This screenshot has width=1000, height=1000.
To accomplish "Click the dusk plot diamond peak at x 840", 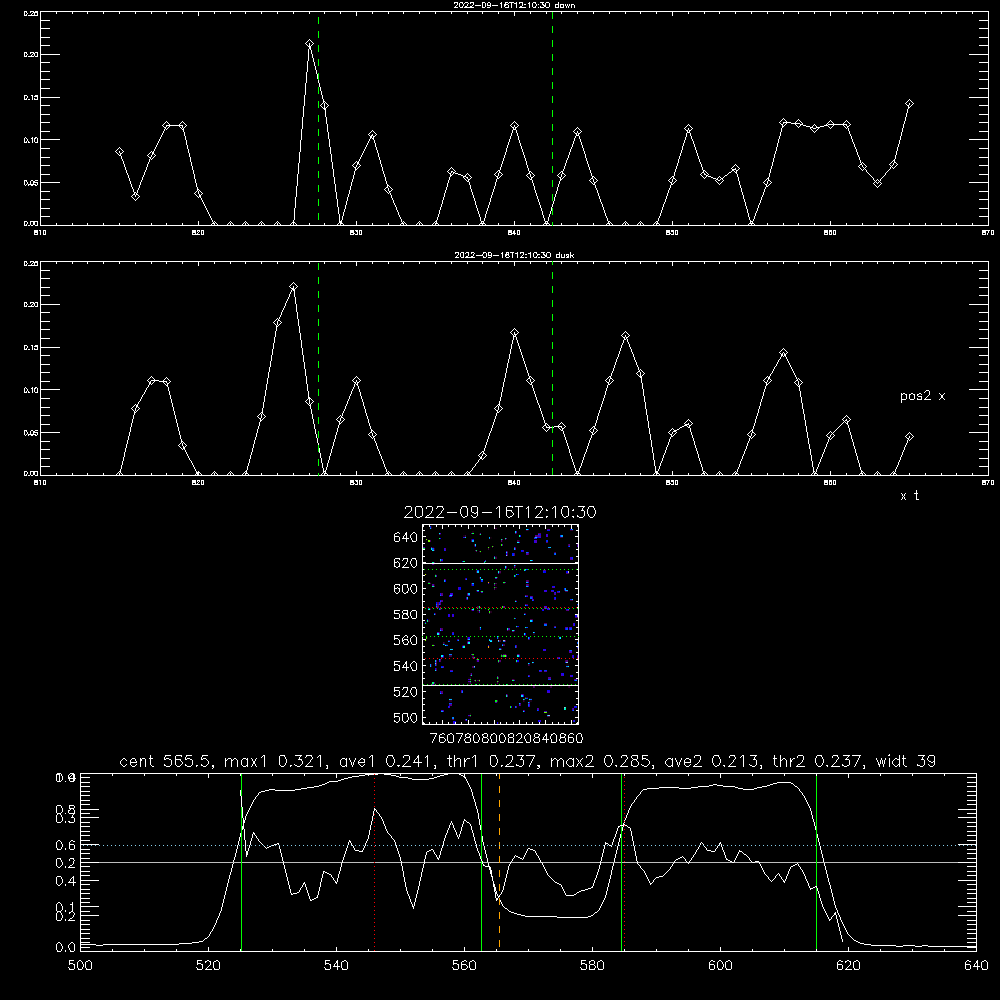I will click(x=515, y=333).
